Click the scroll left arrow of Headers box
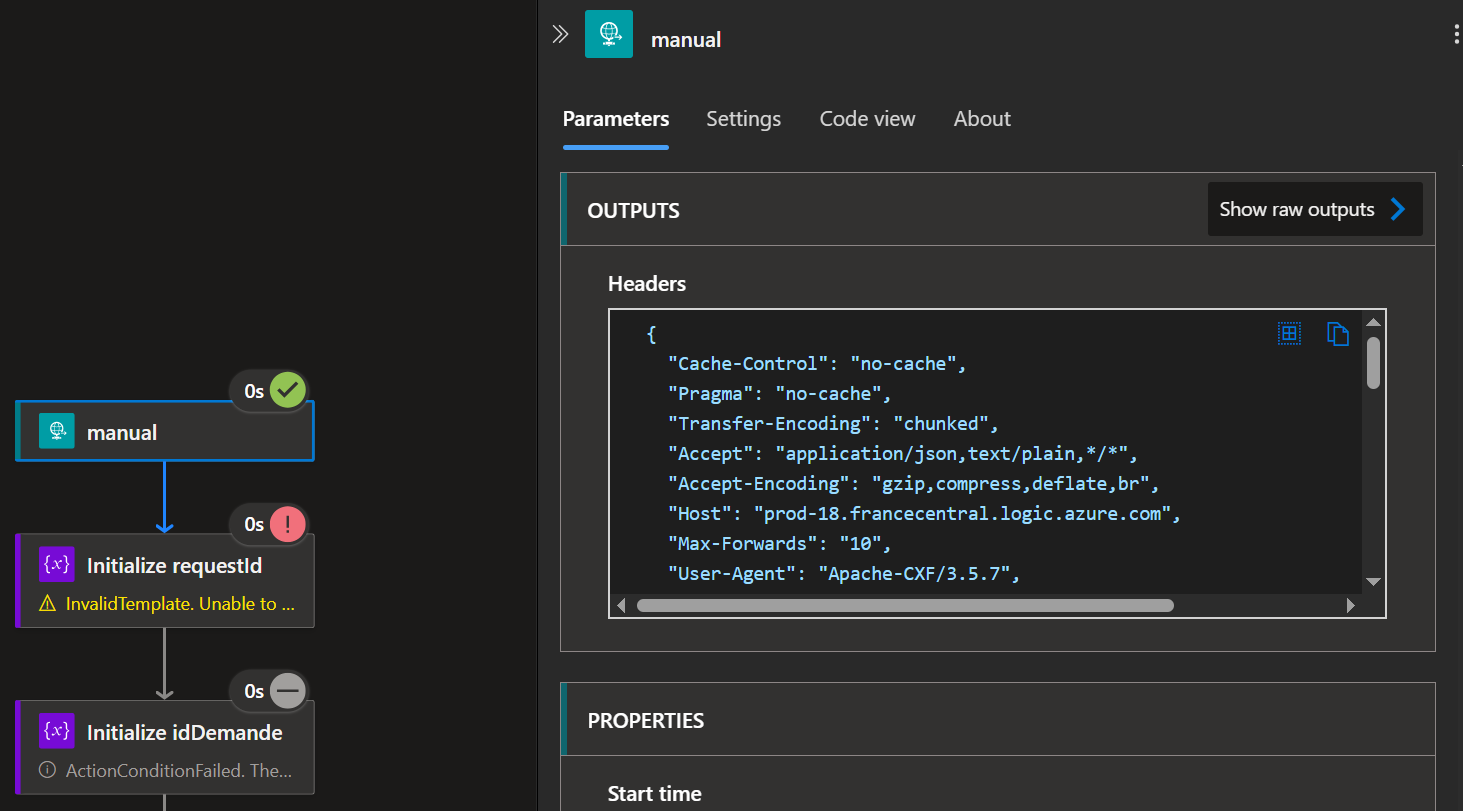Screen dimensions: 1463x811 pyautogui.click(x=621, y=605)
